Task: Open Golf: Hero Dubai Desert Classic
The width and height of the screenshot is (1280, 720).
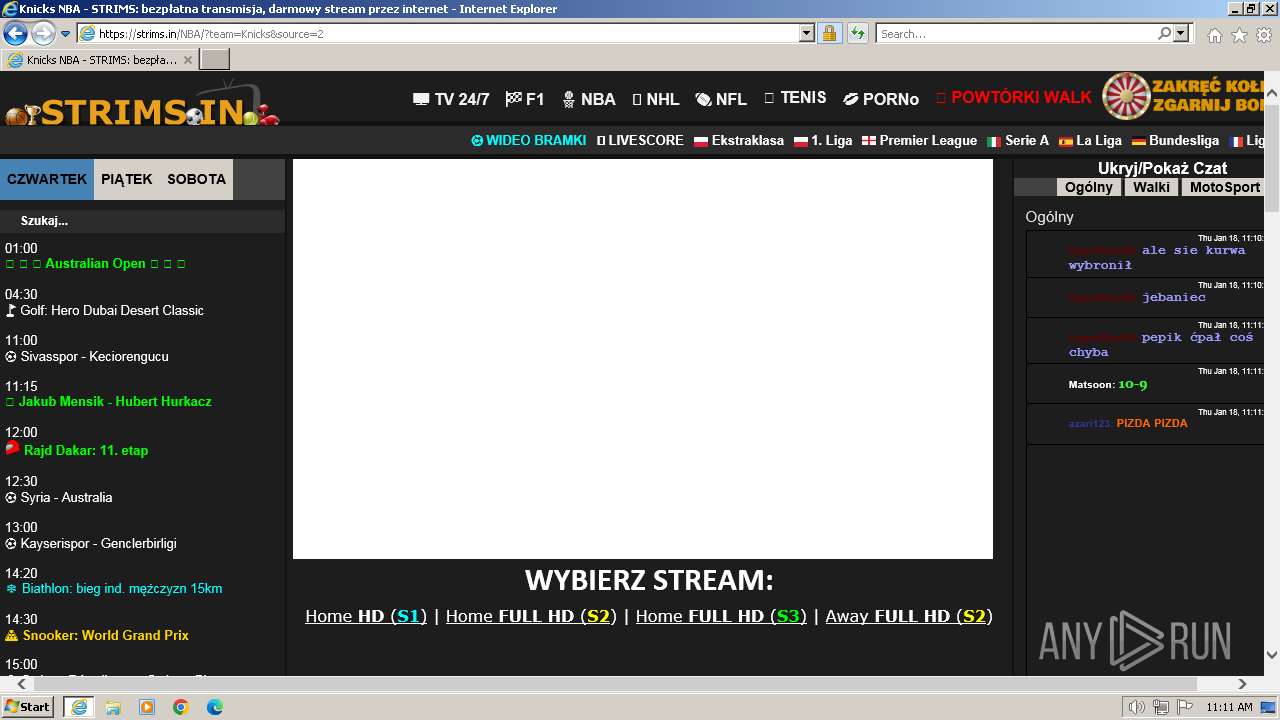Action: tap(104, 311)
